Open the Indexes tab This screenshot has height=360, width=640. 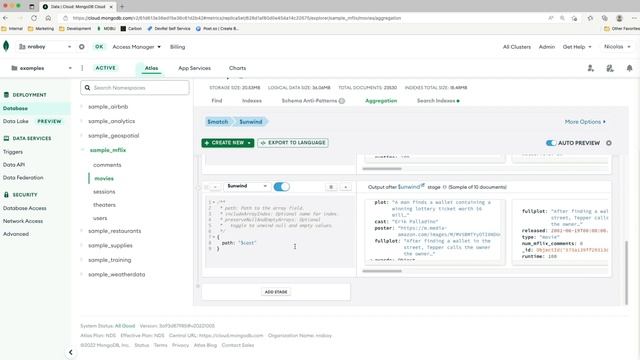coord(252,101)
